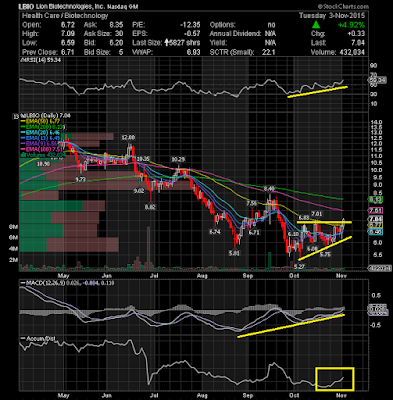Screen dimensions: 393x400
Task: Click the Volume value 432,034 in the header
Action: [x=351, y=52]
